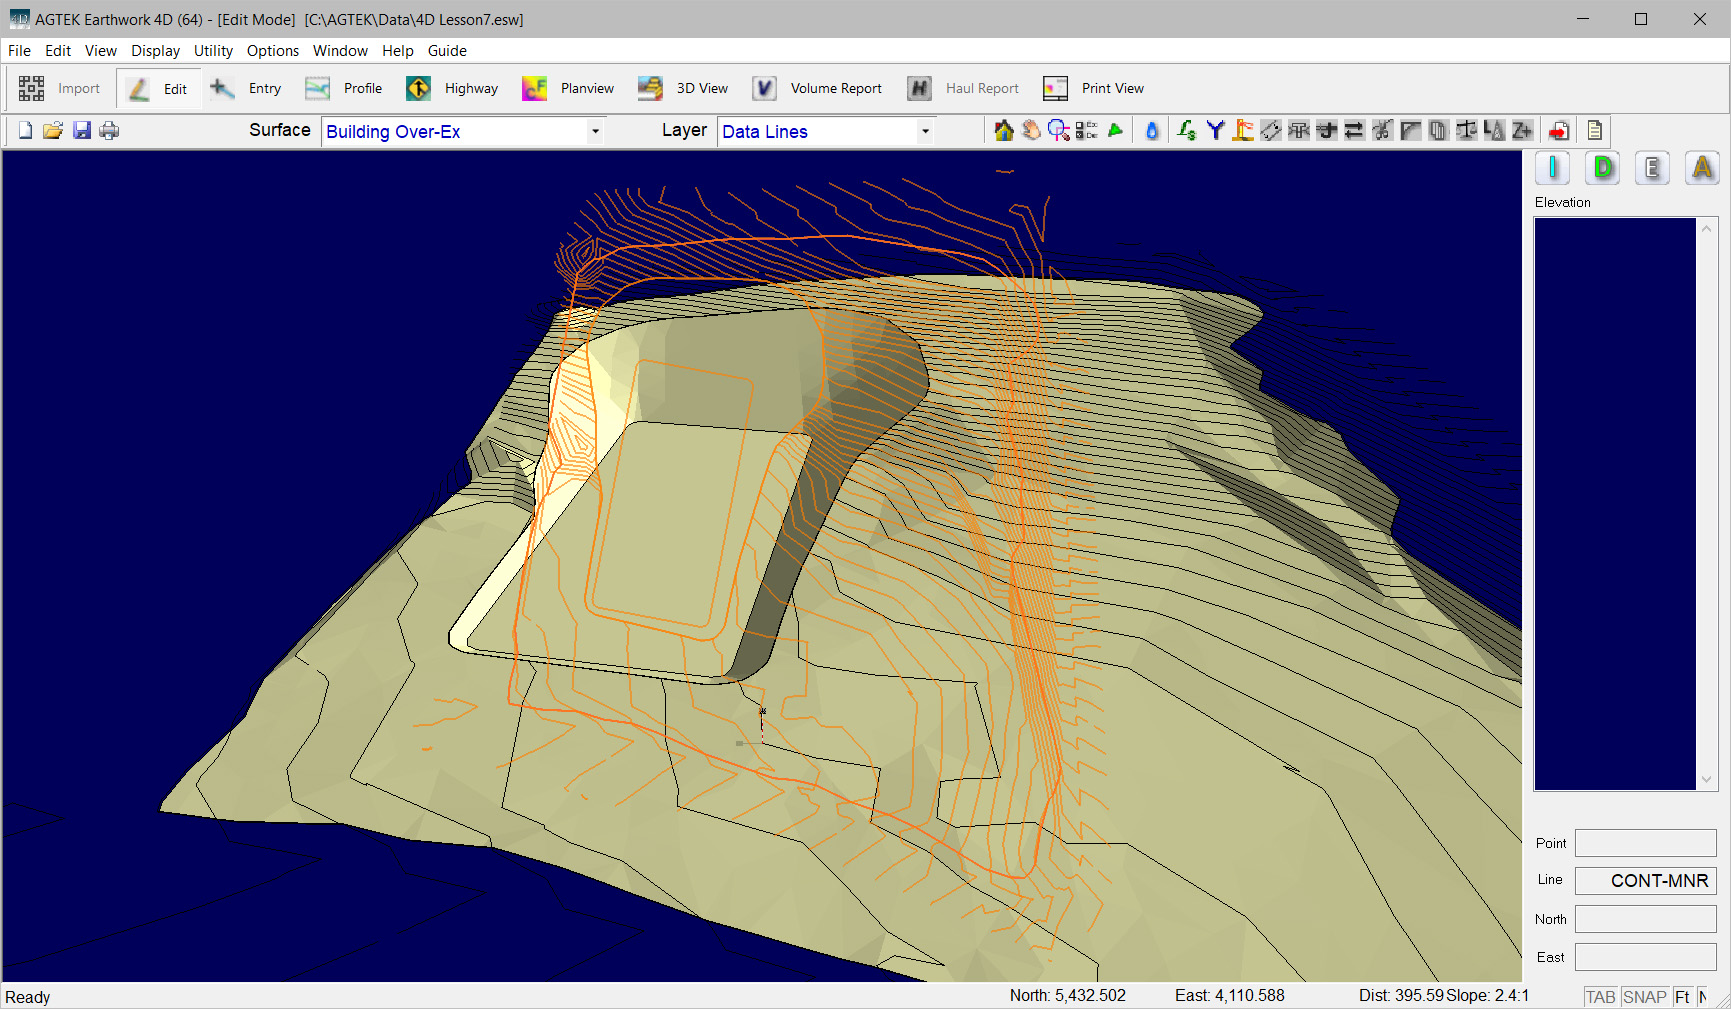
Task: Click the printer icon in toolbar
Action: click(109, 131)
